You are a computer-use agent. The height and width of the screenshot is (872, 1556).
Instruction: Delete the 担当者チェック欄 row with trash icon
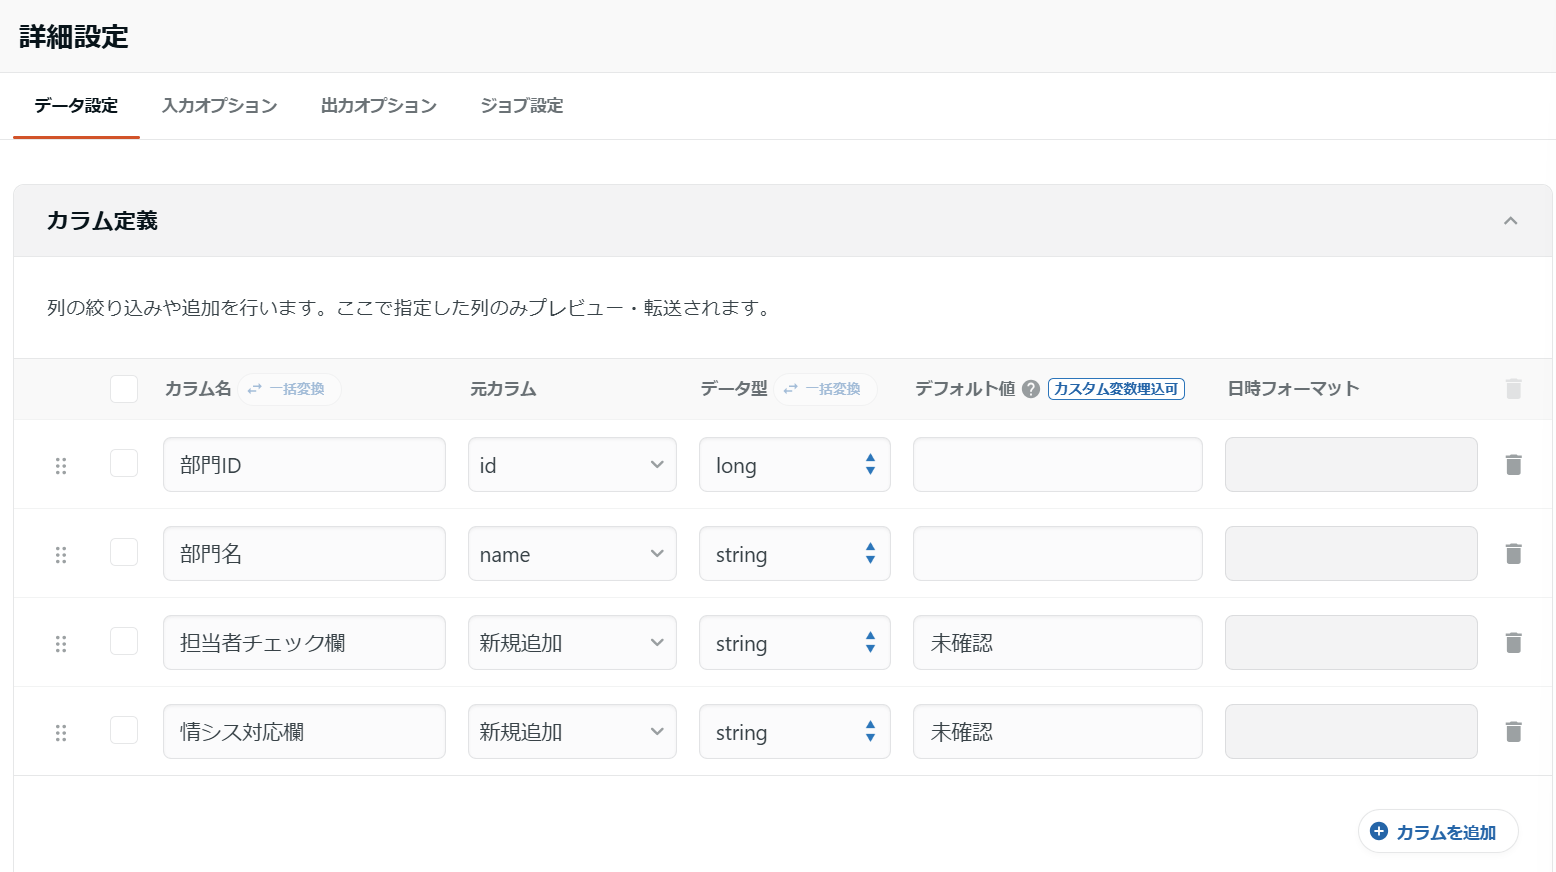[1513, 642]
